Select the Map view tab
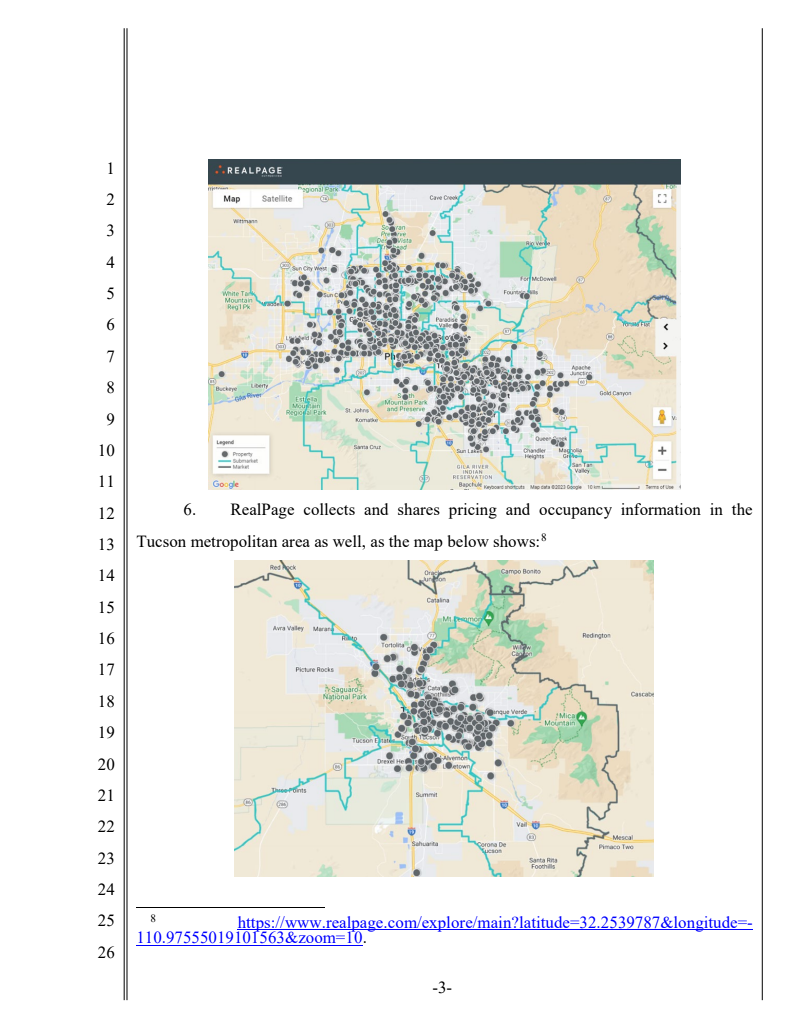The width and height of the screenshot is (800, 1035). (x=231, y=199)
